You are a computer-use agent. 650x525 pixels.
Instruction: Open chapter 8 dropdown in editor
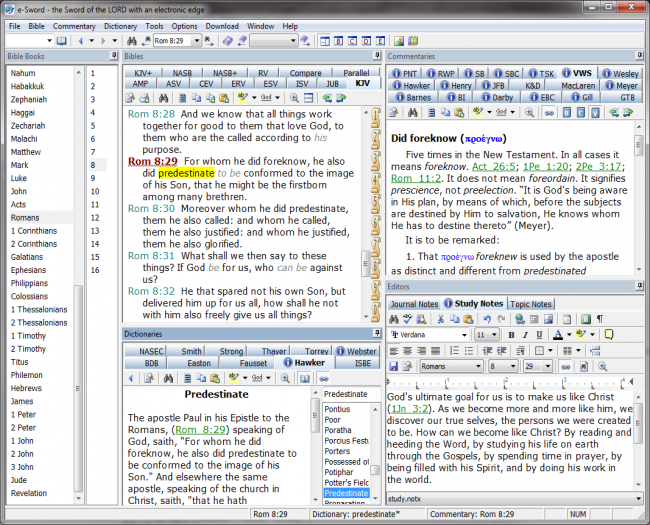[513, 366]
